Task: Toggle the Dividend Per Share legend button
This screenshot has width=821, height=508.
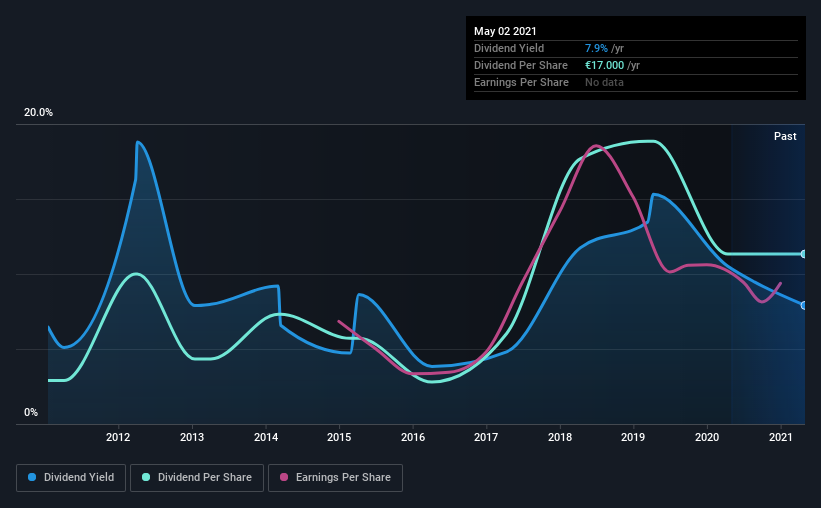Action: click(197, 478)
